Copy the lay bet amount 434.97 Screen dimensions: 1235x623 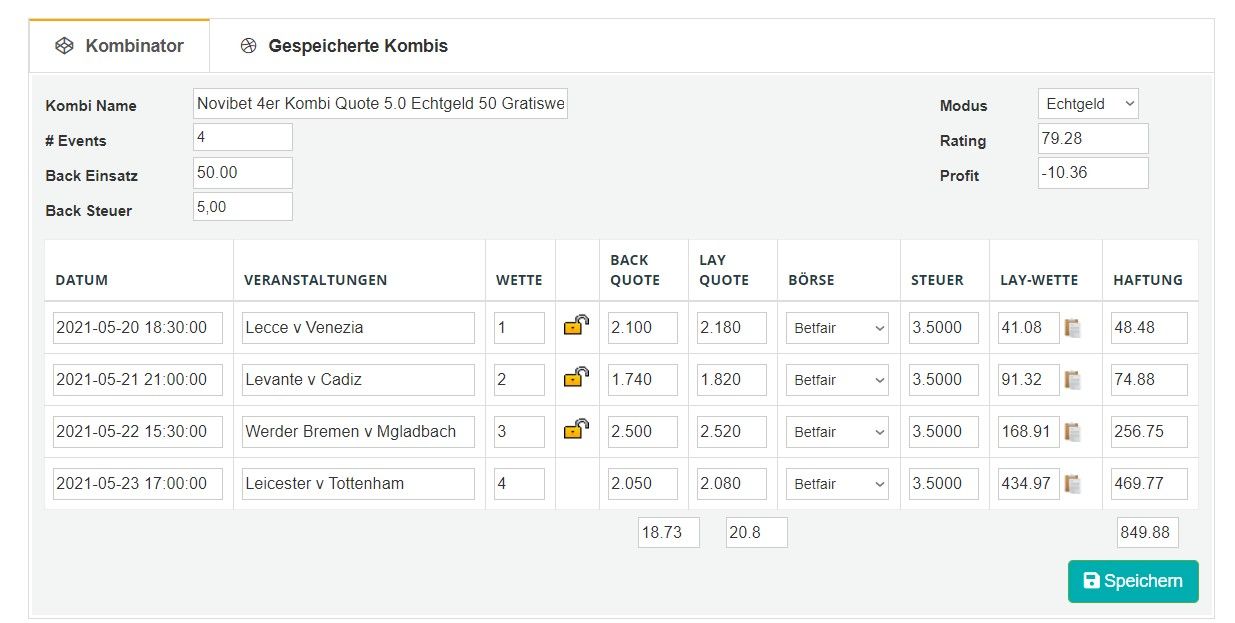[1073, 484]
